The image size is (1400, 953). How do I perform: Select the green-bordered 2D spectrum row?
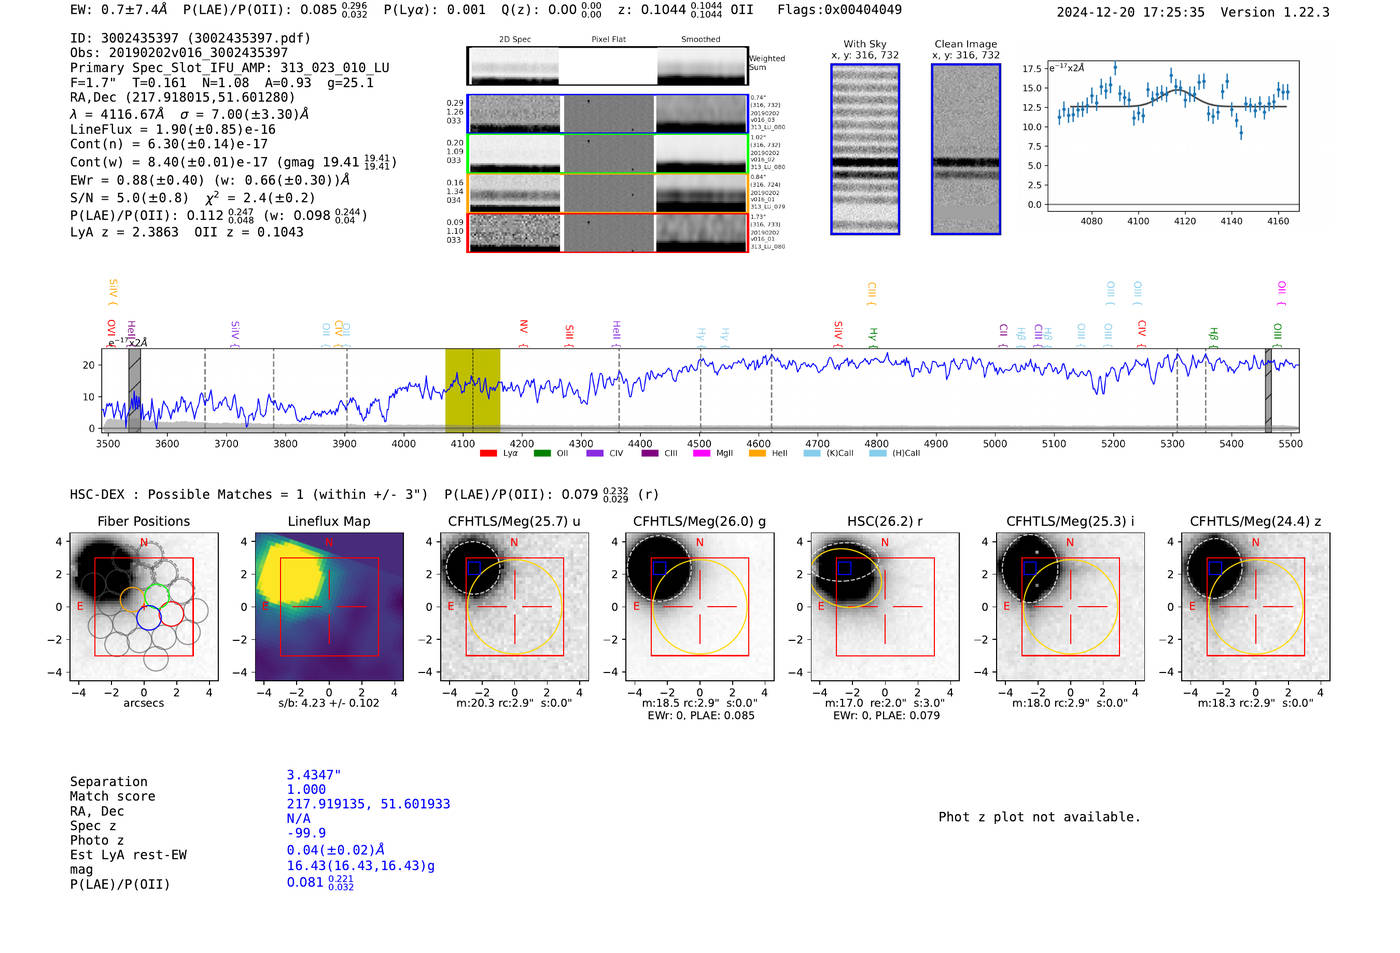tap(608, 153)
